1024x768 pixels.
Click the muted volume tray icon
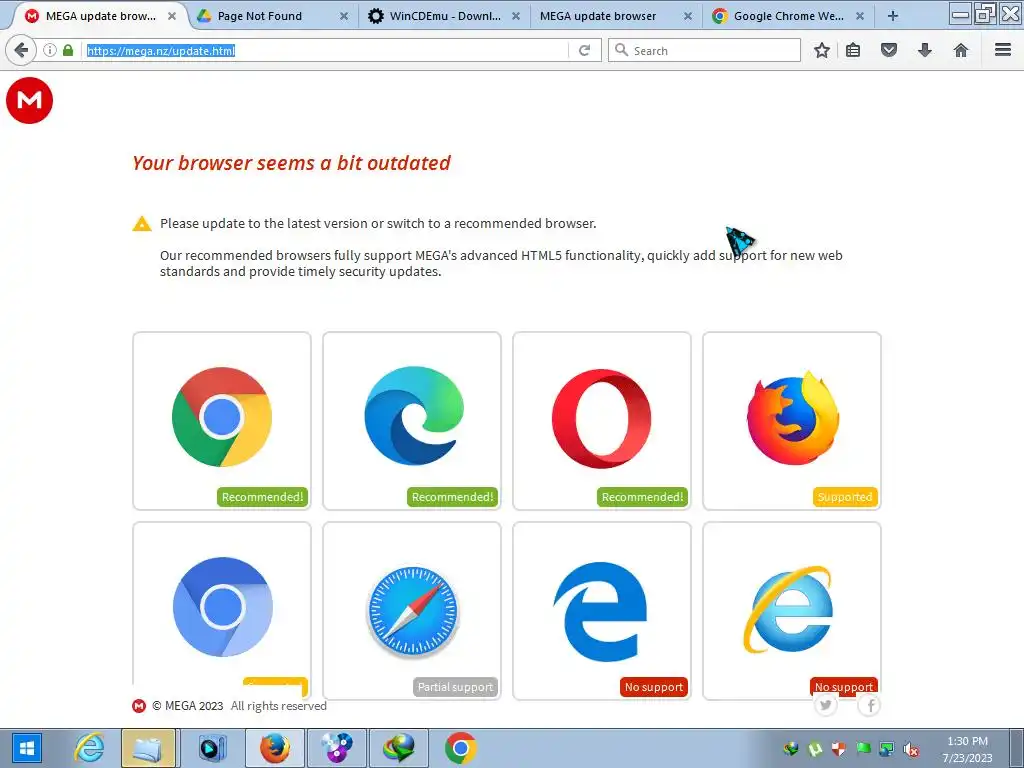(x=910, y=749)
